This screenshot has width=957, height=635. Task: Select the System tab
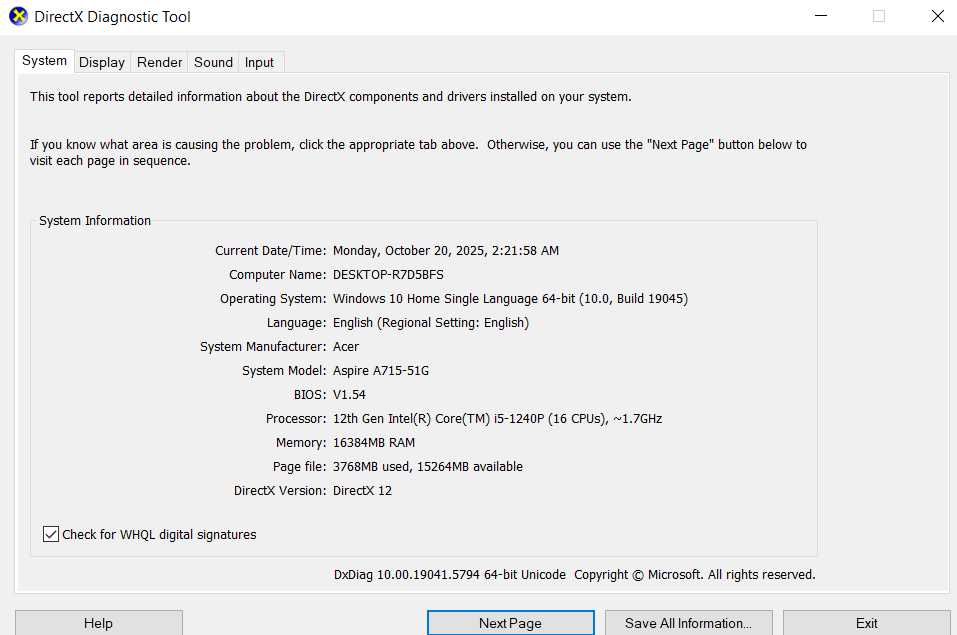tap(43, 60)
